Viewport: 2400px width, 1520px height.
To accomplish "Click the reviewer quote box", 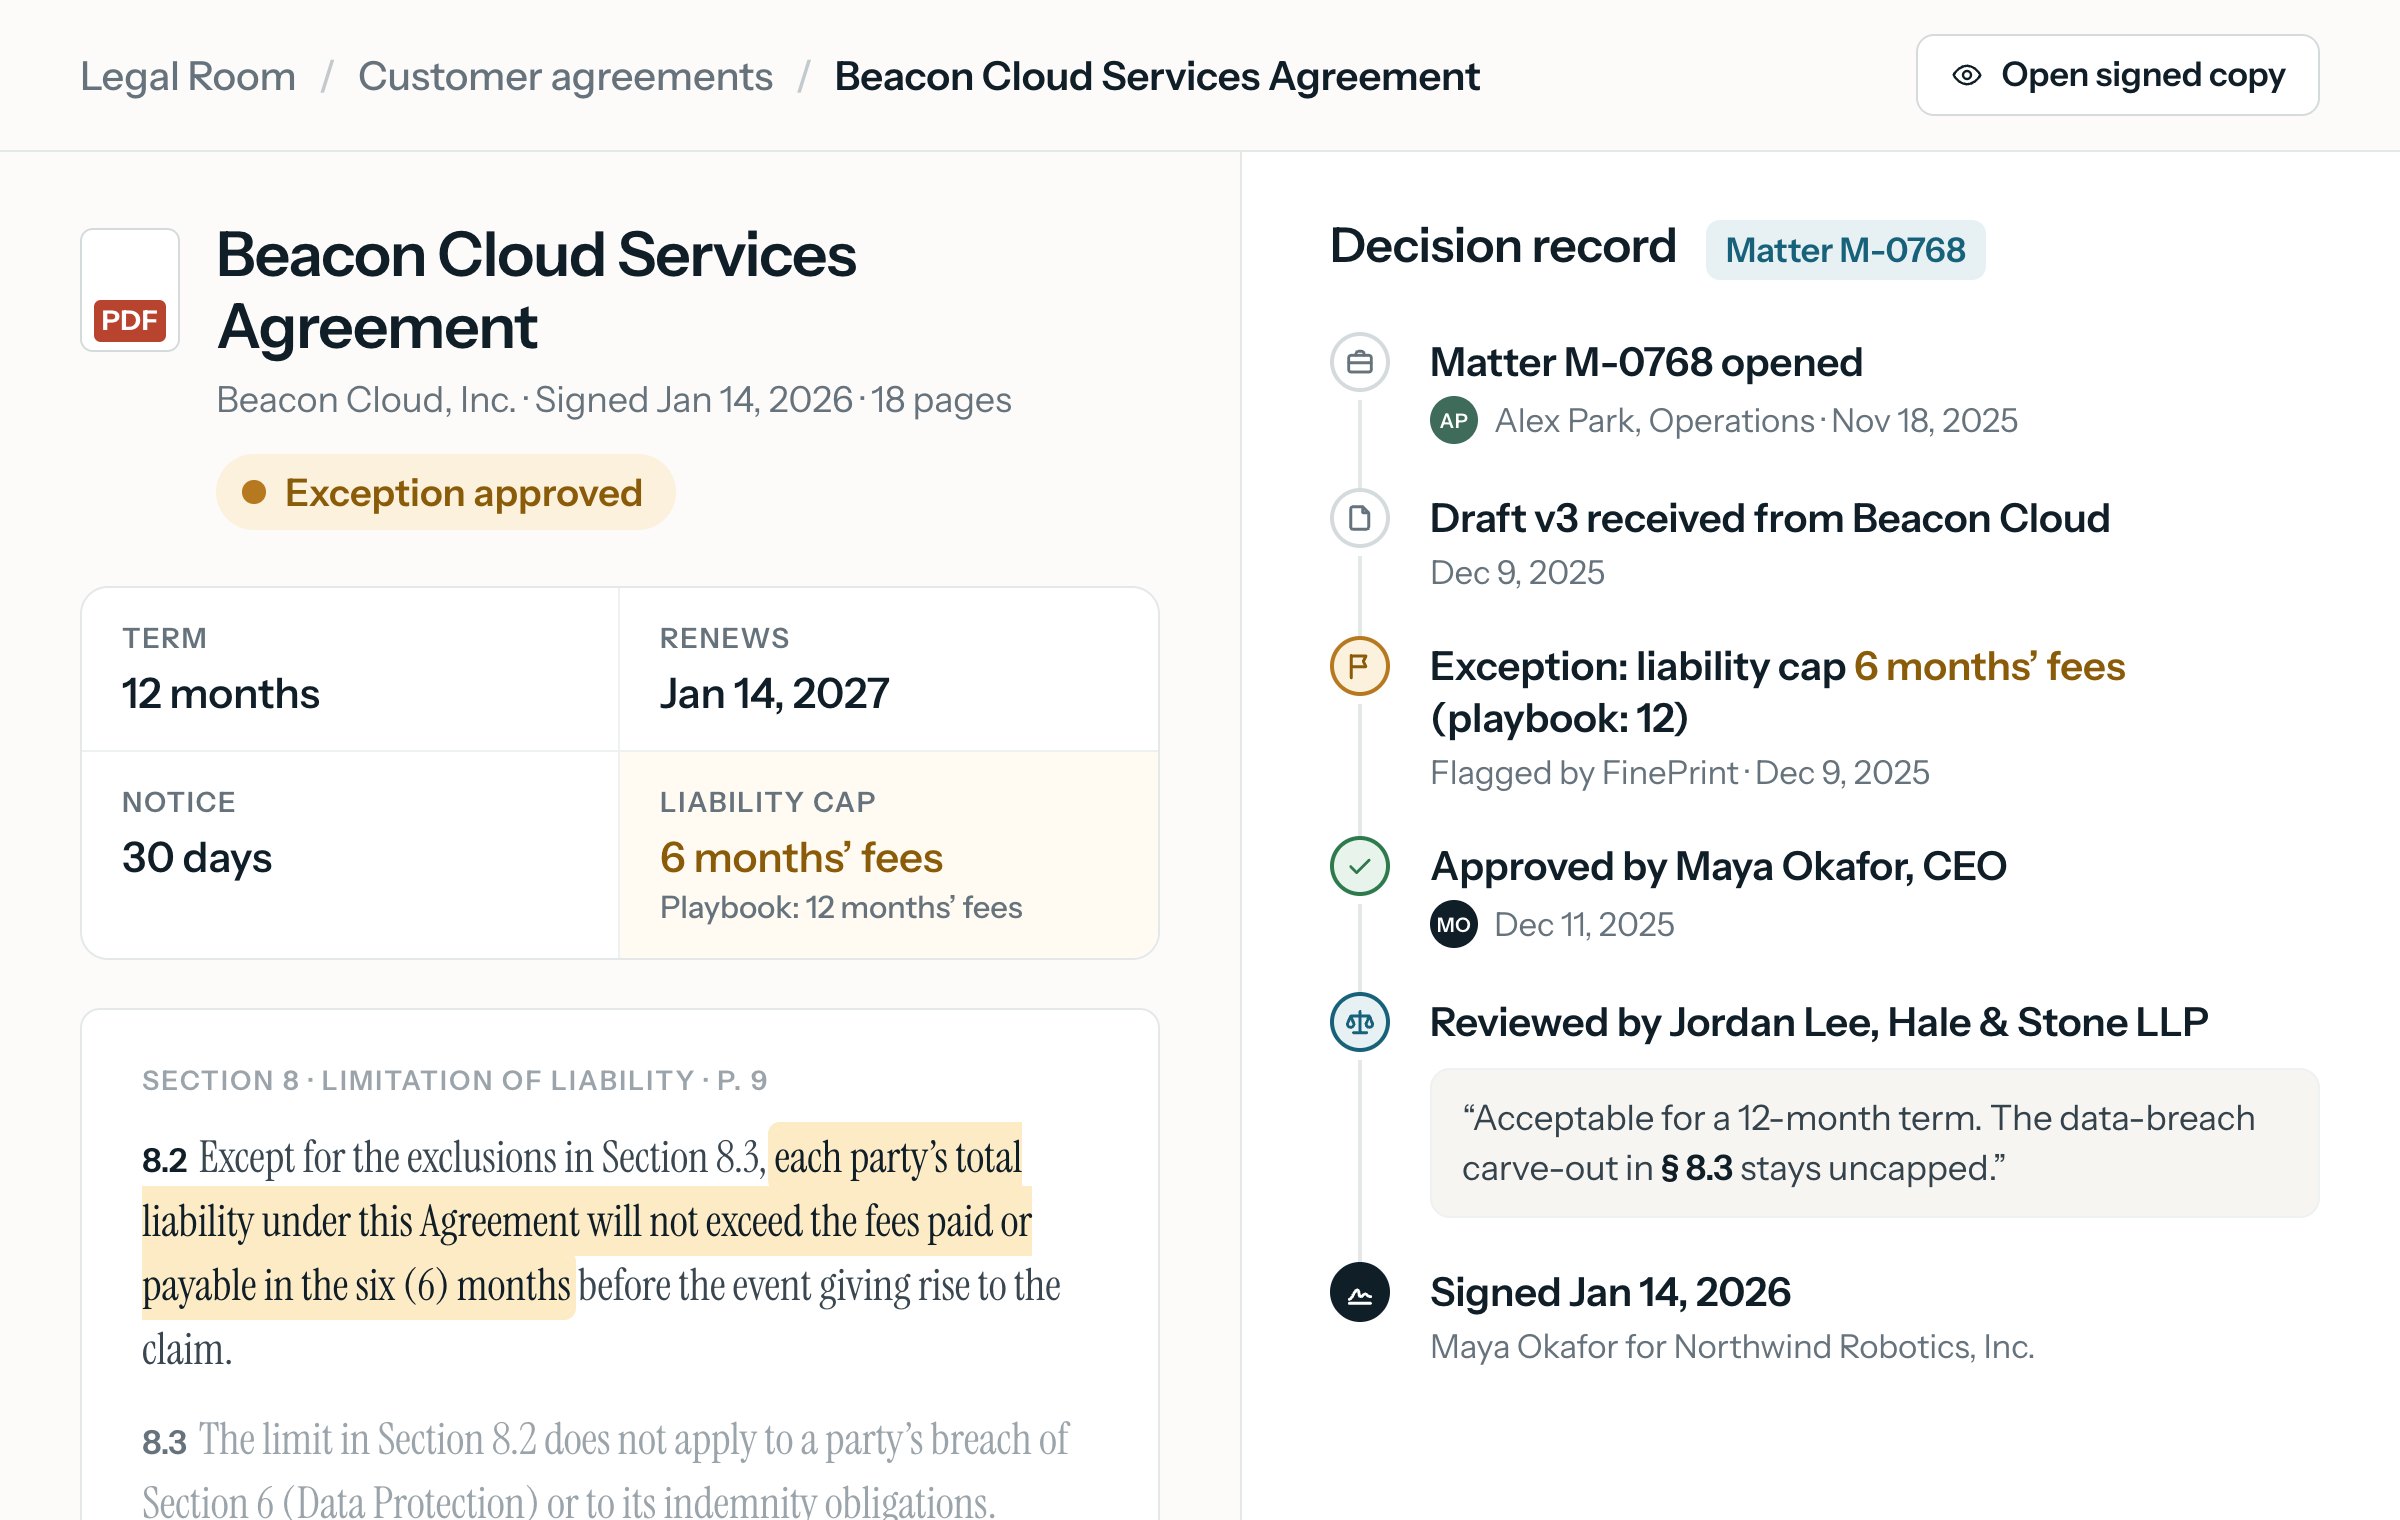I will 1874,1143.
